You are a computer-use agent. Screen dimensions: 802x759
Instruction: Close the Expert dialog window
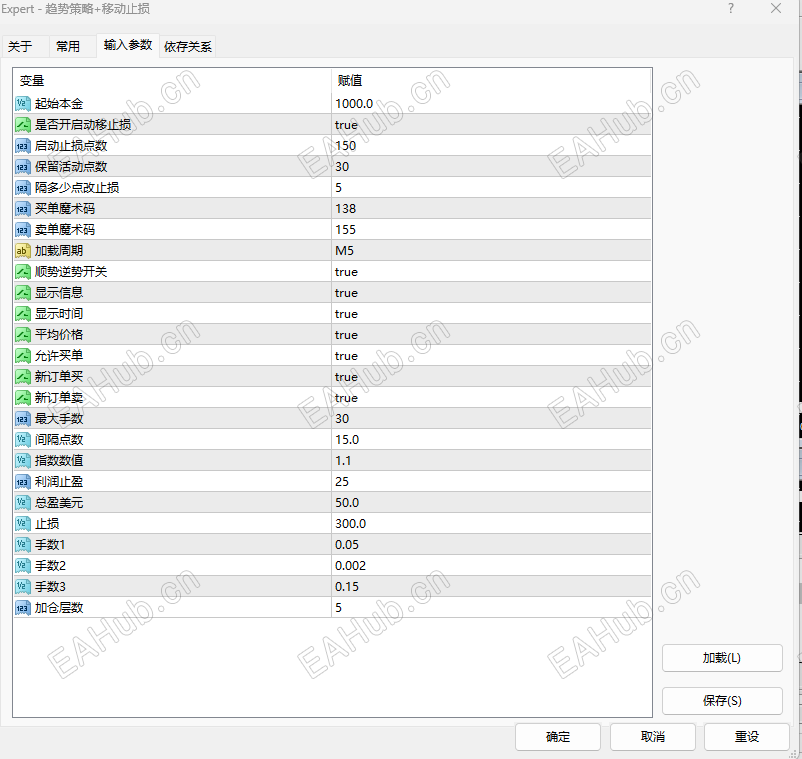click(x=776, y=8)
